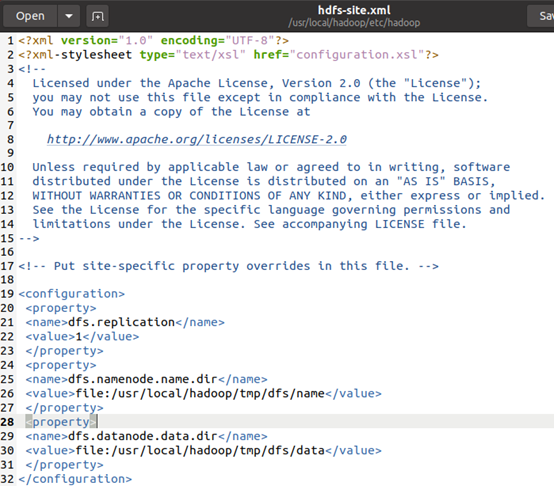Image resolution: width=554 pixels, height=486 pixels.
Task: Click the </property> tag on line 27
Action: pos(64,408)
